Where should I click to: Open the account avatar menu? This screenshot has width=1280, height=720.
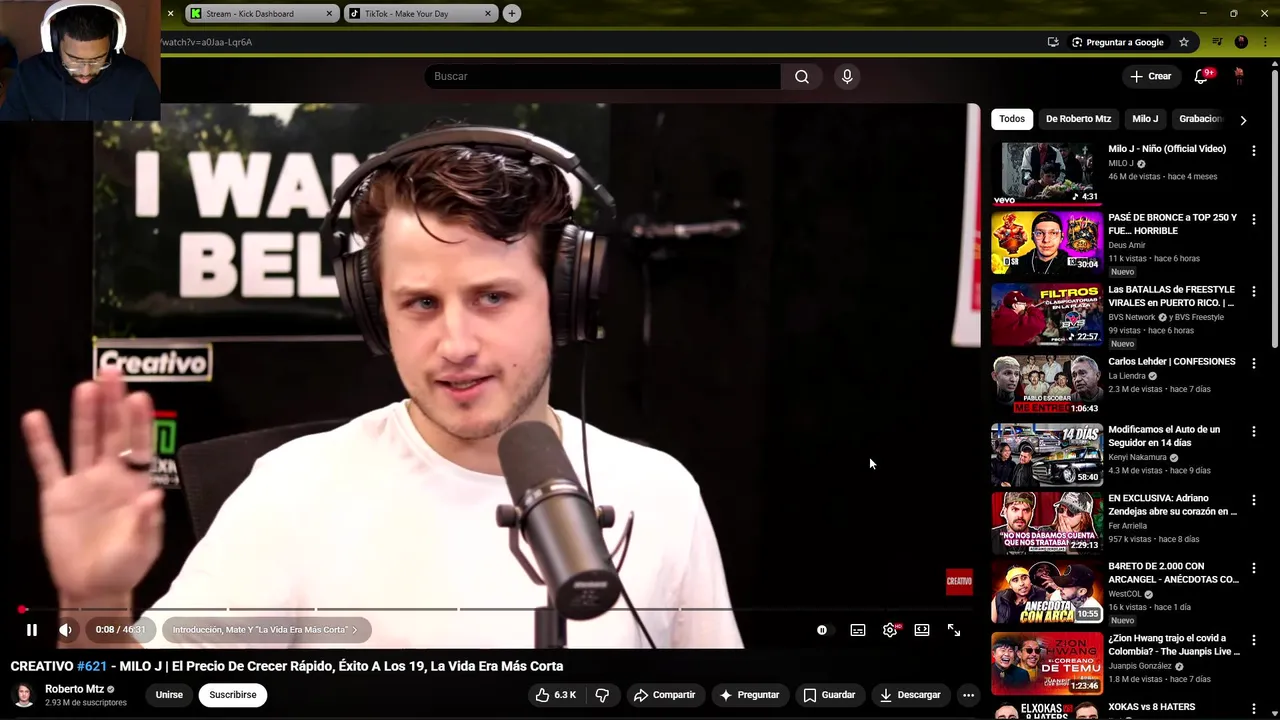point(1239,76)
